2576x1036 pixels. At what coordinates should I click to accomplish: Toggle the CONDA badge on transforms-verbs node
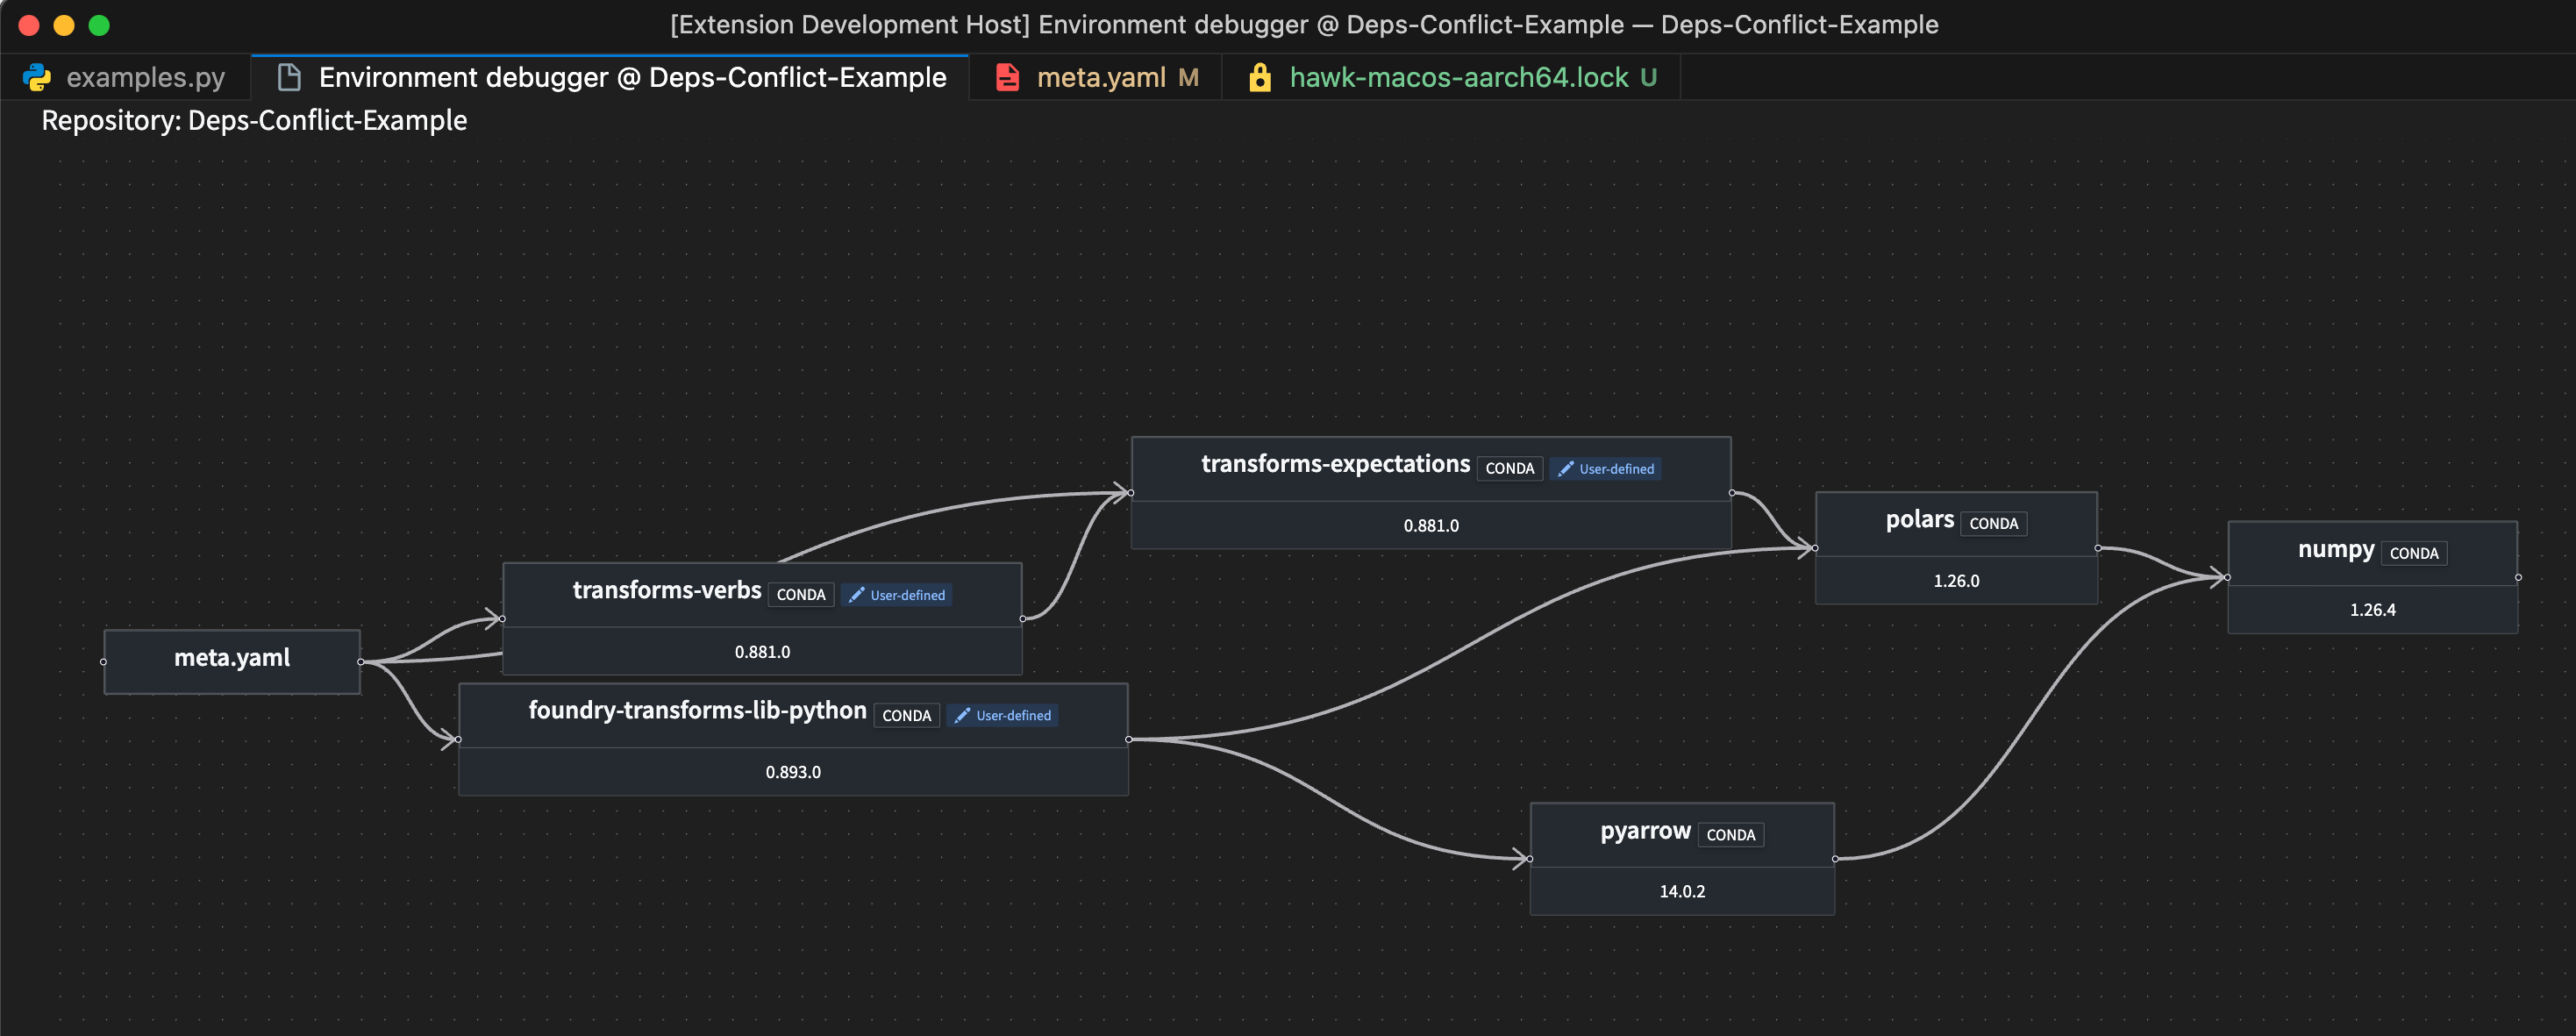tap(800, 594)
